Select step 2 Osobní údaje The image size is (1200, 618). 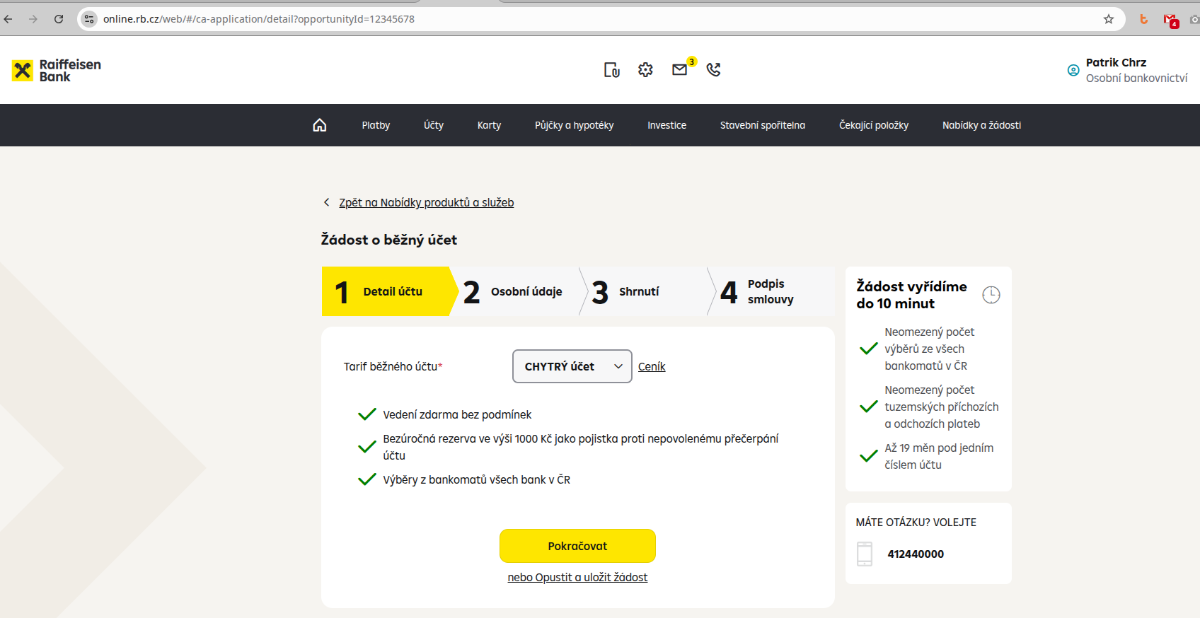[514, 292]
